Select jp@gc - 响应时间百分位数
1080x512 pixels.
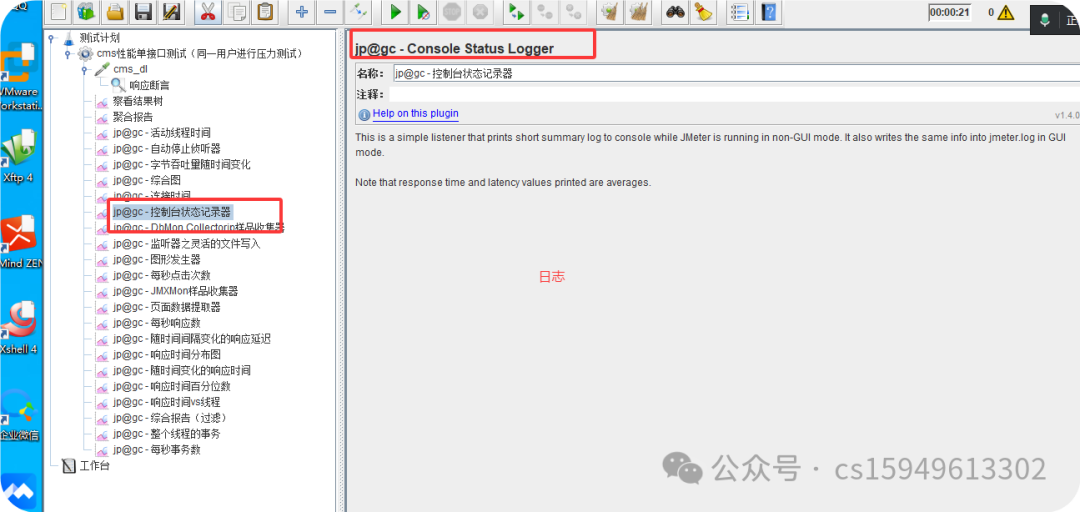tap(172, 387)
